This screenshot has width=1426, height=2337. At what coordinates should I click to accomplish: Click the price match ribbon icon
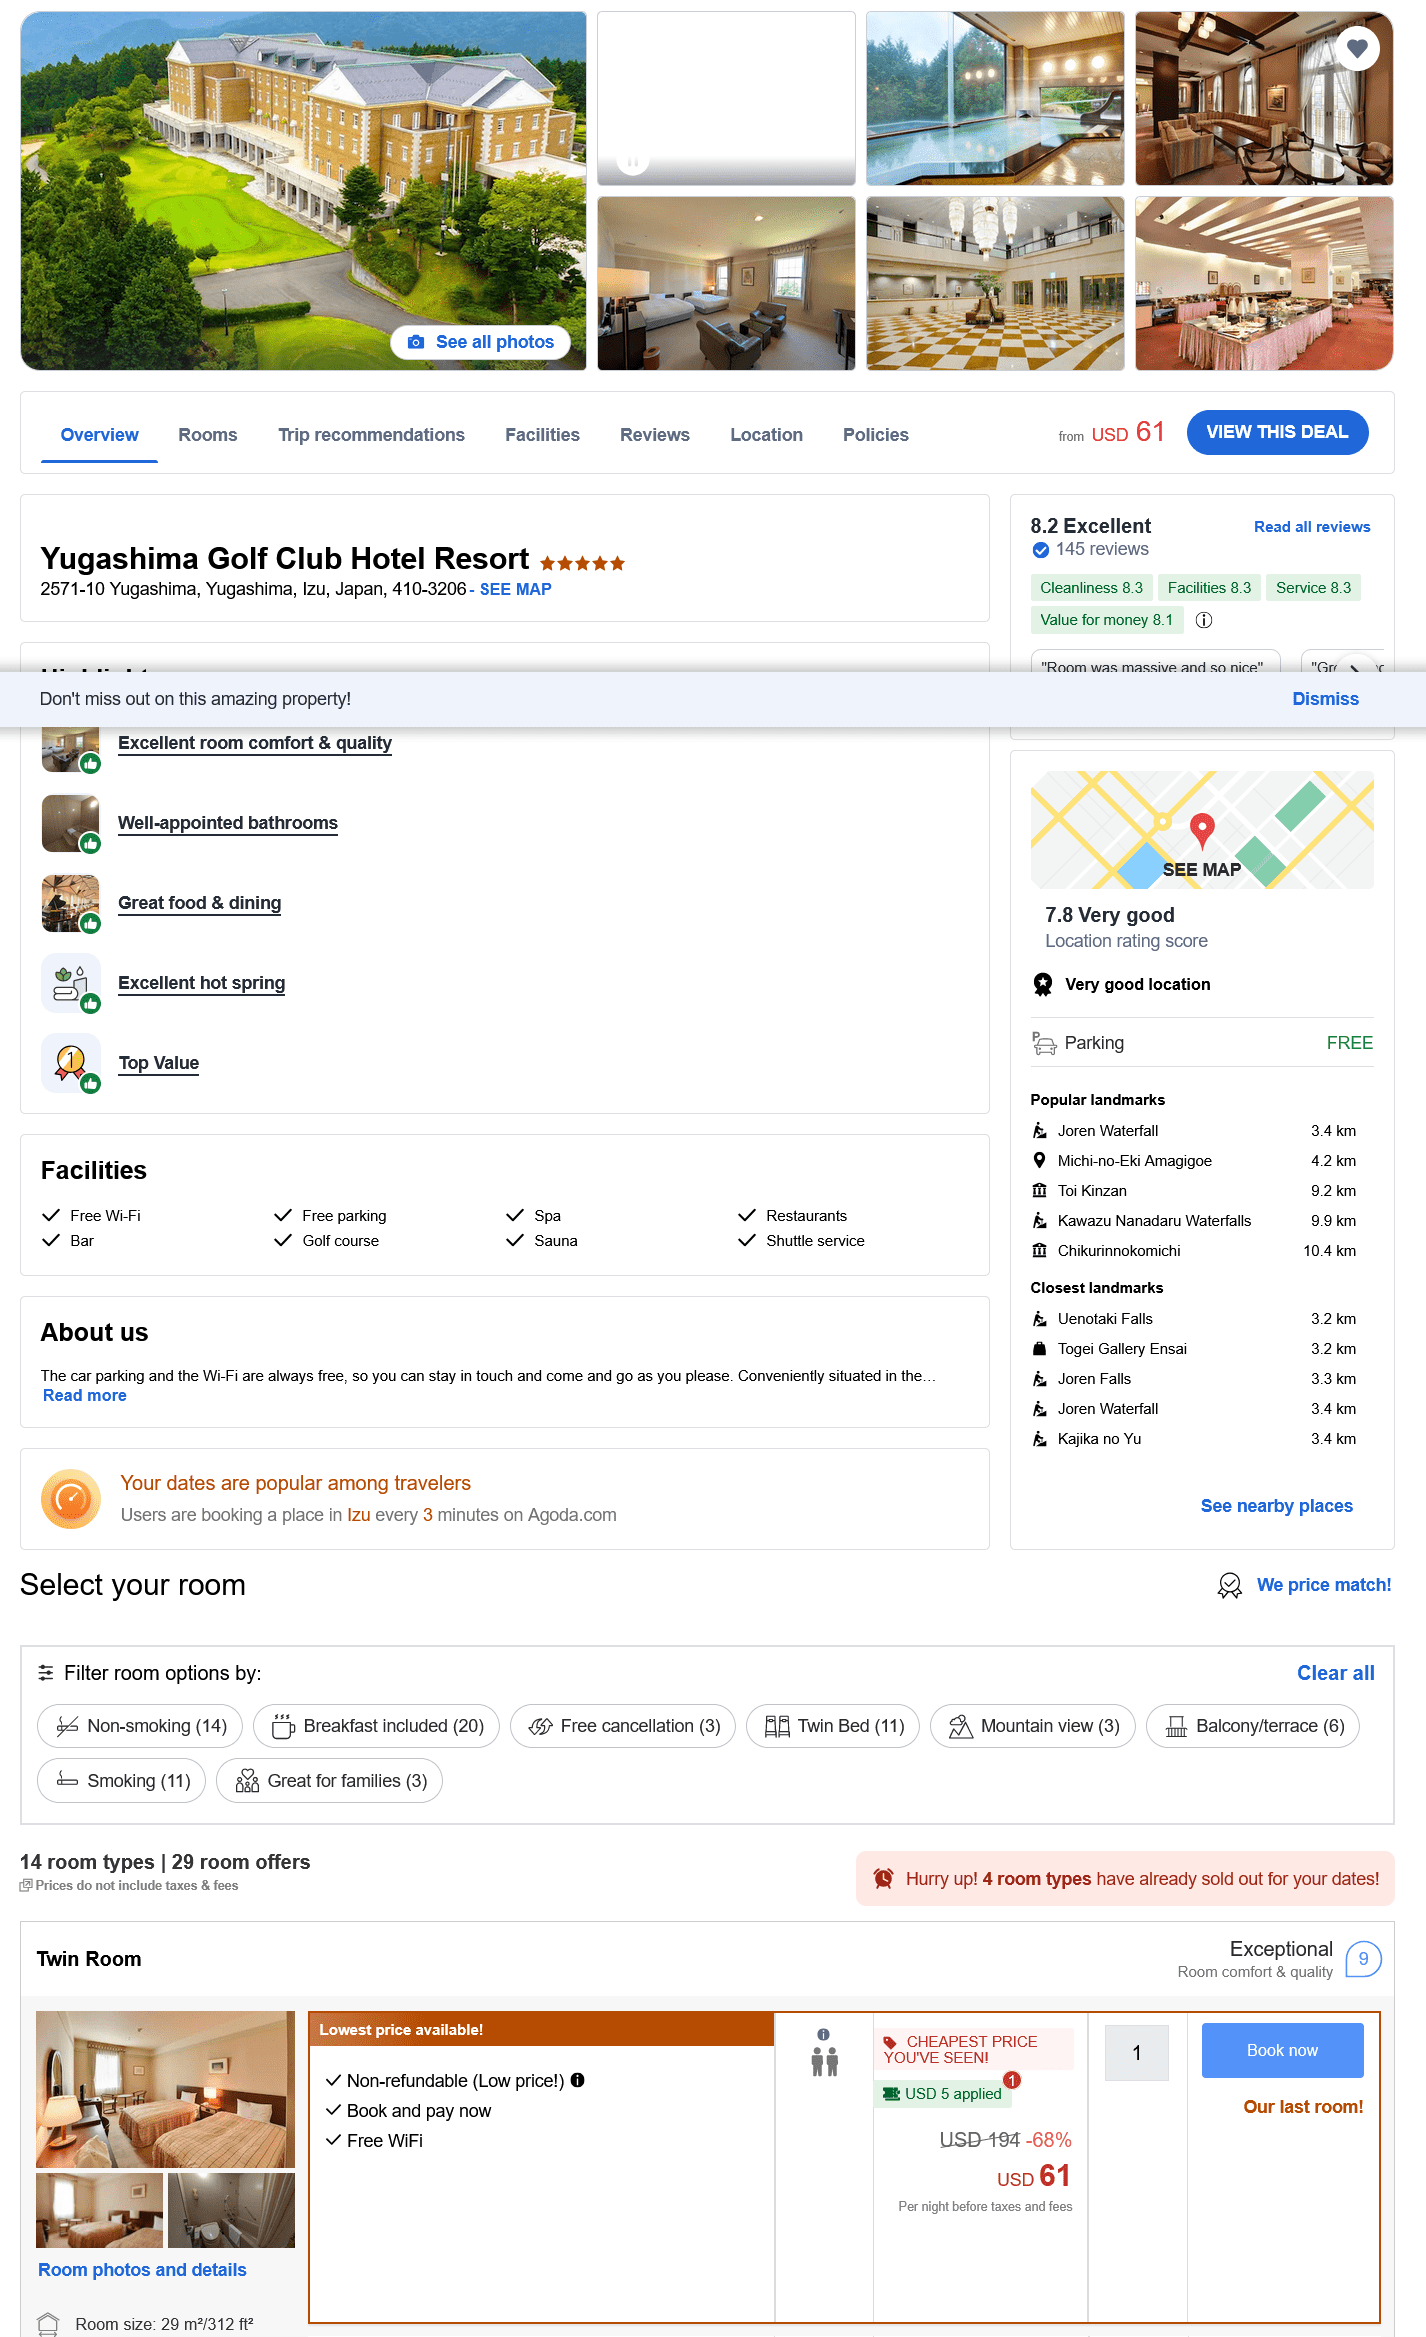pos(1229,1585)
